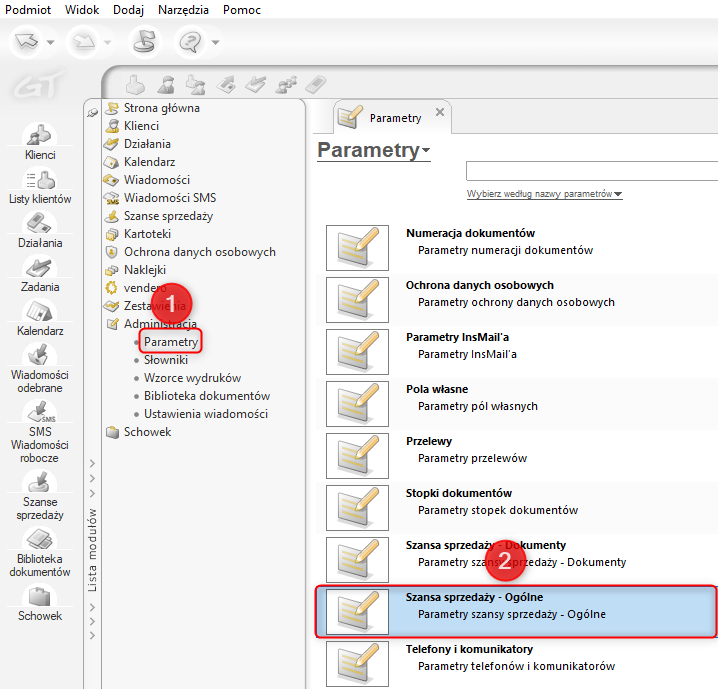Select Parametry under Administracja
The width and height of the screenshot is (718, 689).
pyautogui.click(x=170, y=342)
